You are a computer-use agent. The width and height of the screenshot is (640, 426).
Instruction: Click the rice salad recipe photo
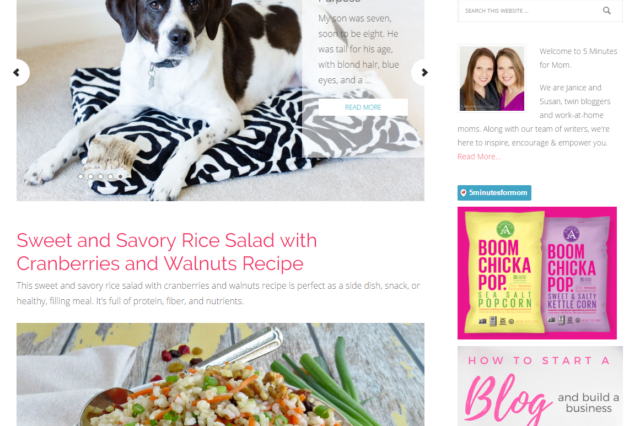(x=220, y=375)
